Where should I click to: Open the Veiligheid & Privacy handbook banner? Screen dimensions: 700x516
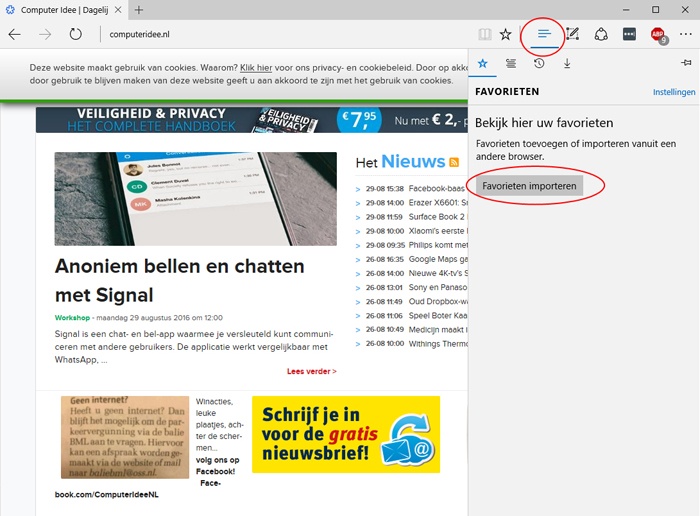(x=252, y=120)
